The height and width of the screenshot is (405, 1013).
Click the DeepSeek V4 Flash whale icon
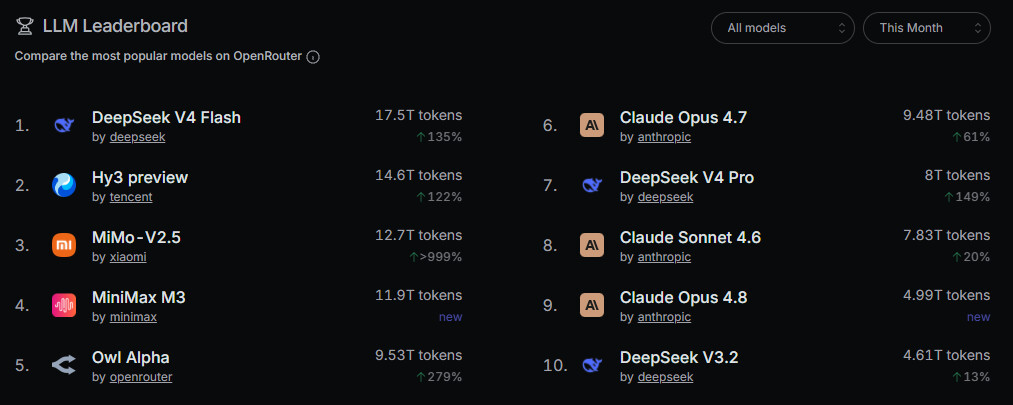click(x=64, y=125)
